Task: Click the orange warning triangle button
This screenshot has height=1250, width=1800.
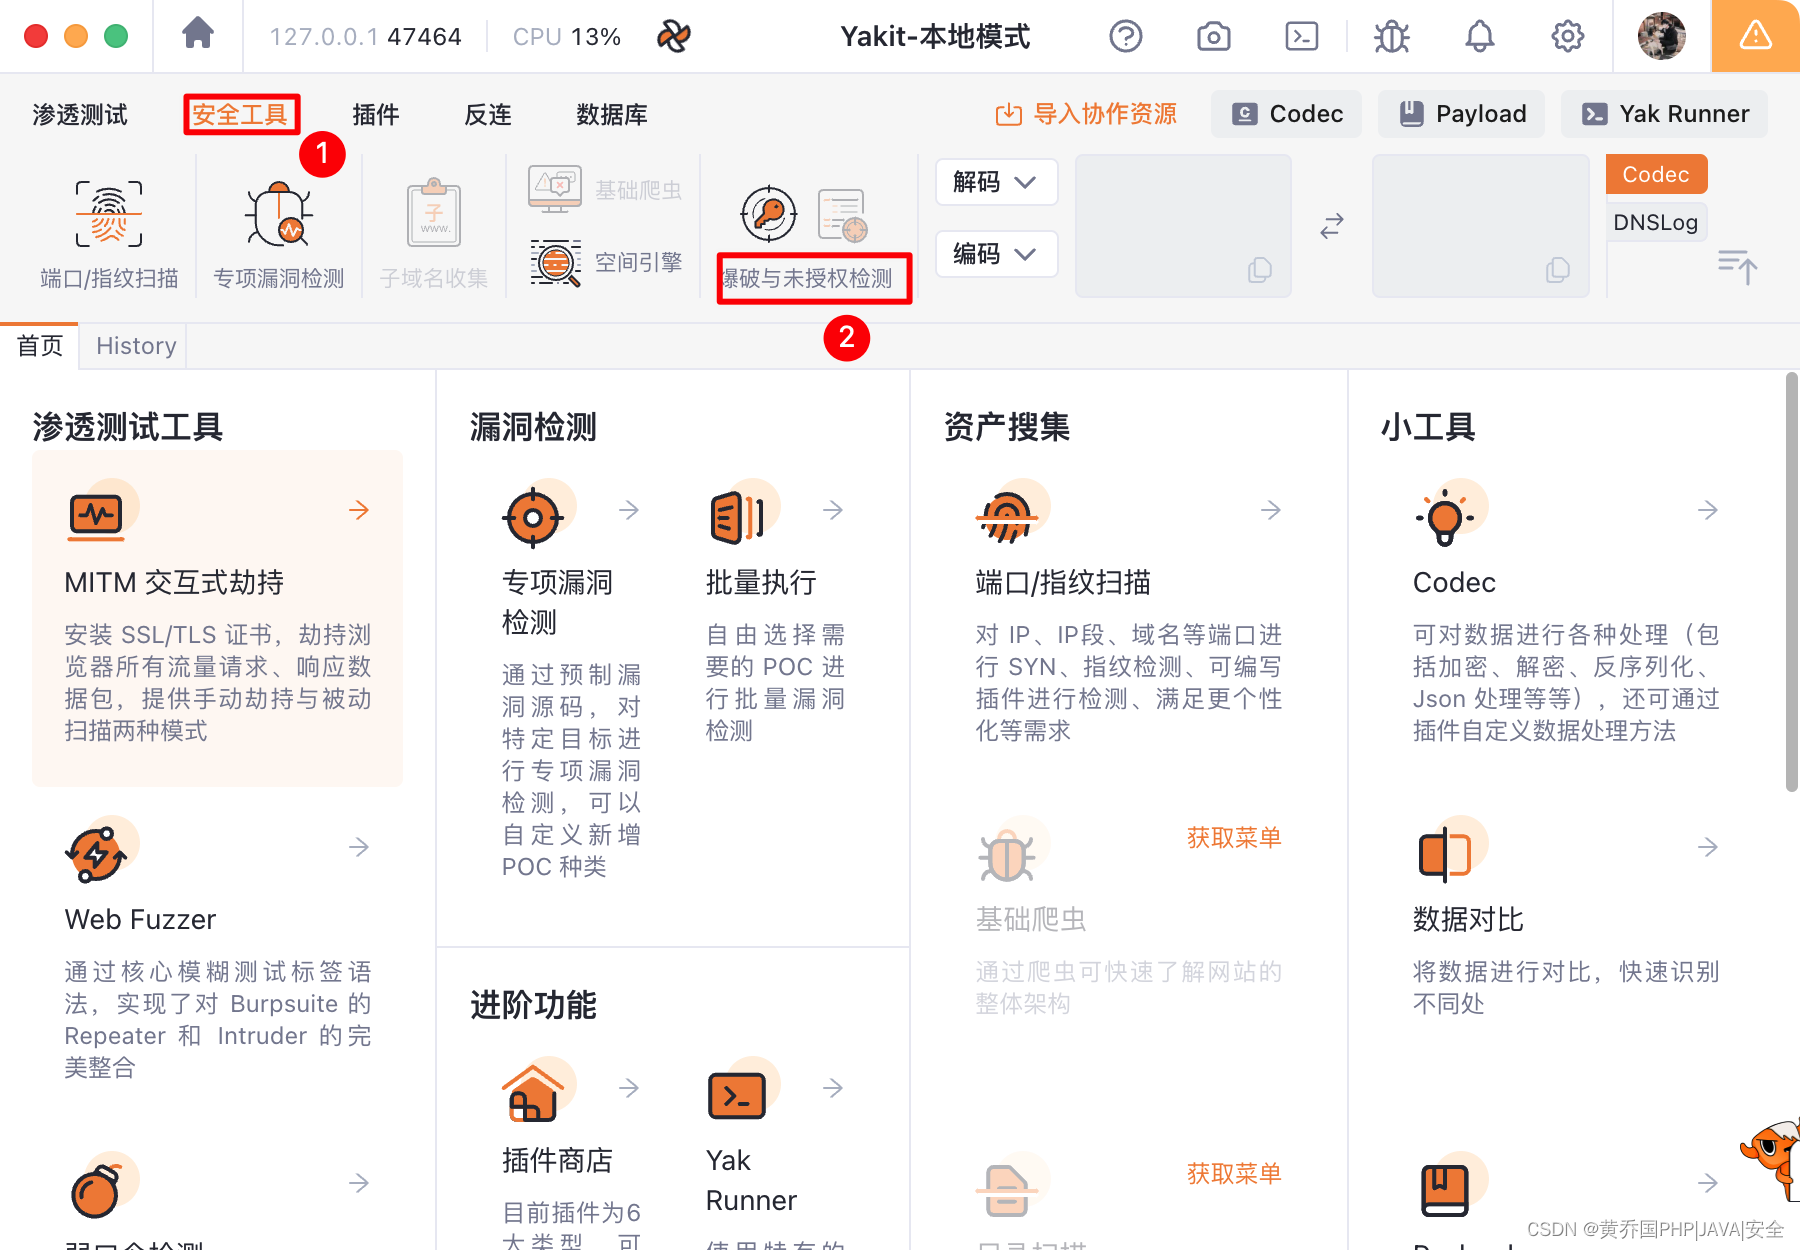Action: click(1755, 36)
